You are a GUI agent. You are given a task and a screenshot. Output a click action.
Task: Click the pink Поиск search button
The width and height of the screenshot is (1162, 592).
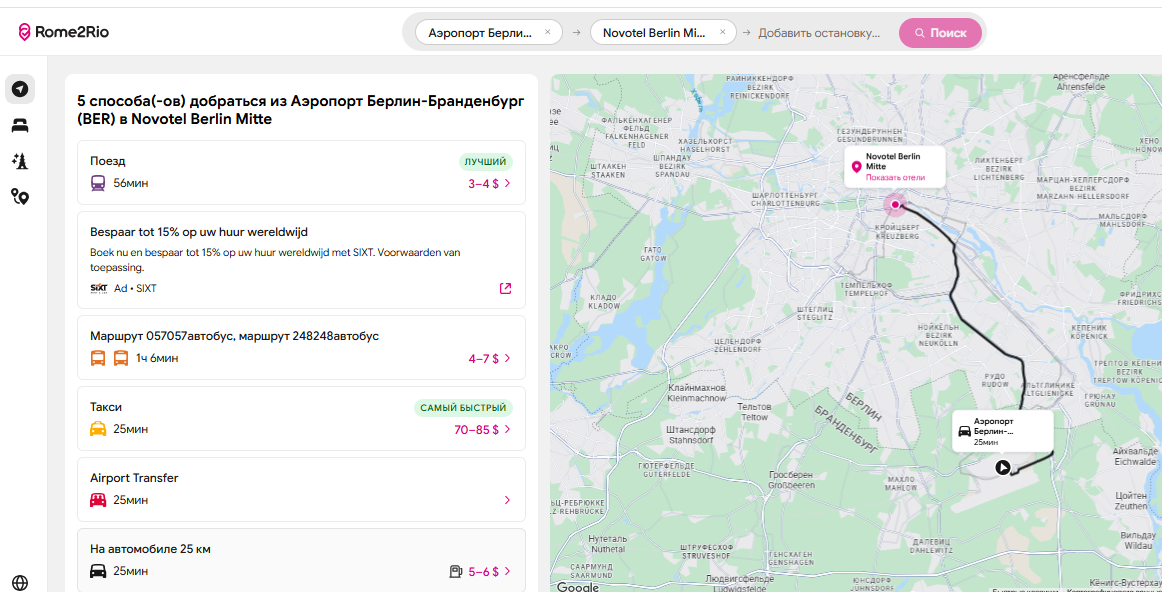point(940,33)
